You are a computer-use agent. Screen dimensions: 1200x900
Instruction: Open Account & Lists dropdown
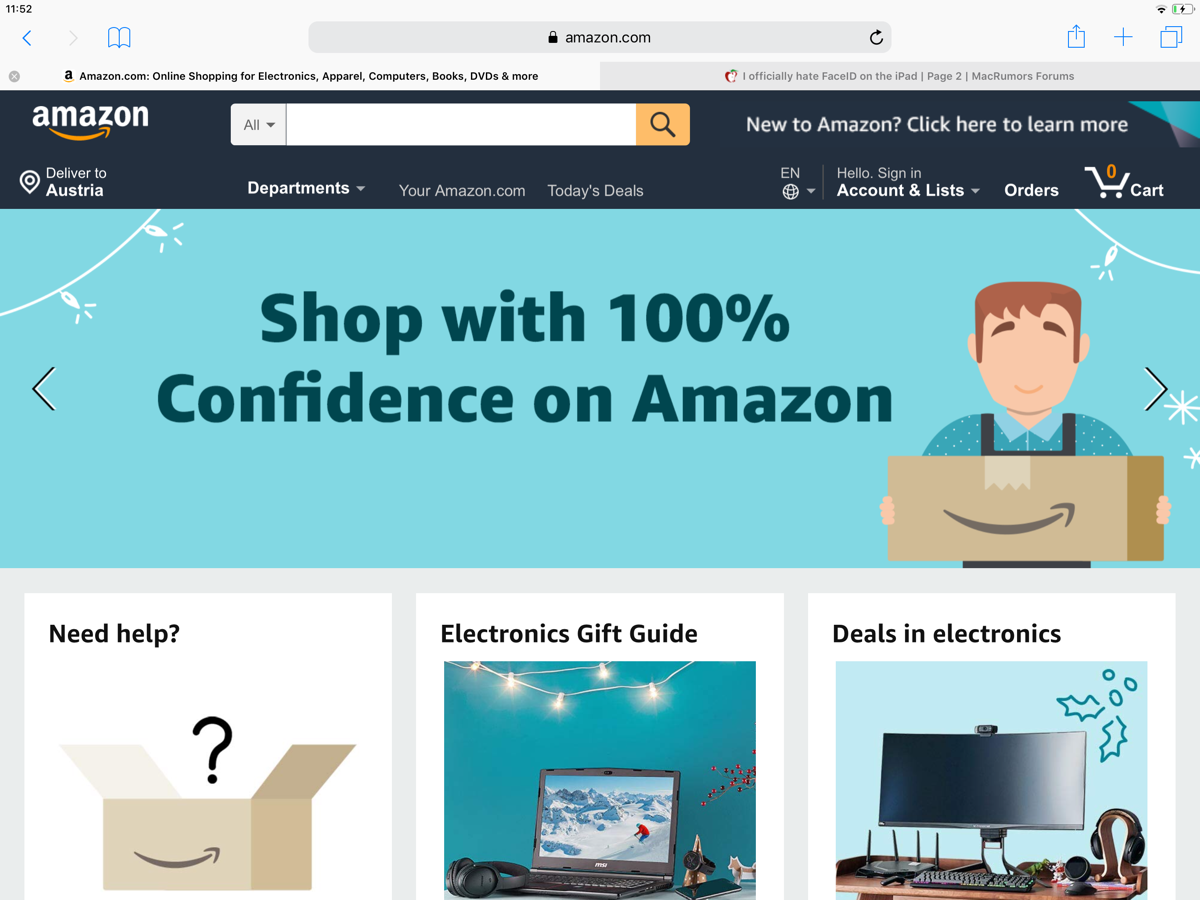(908, 182)
